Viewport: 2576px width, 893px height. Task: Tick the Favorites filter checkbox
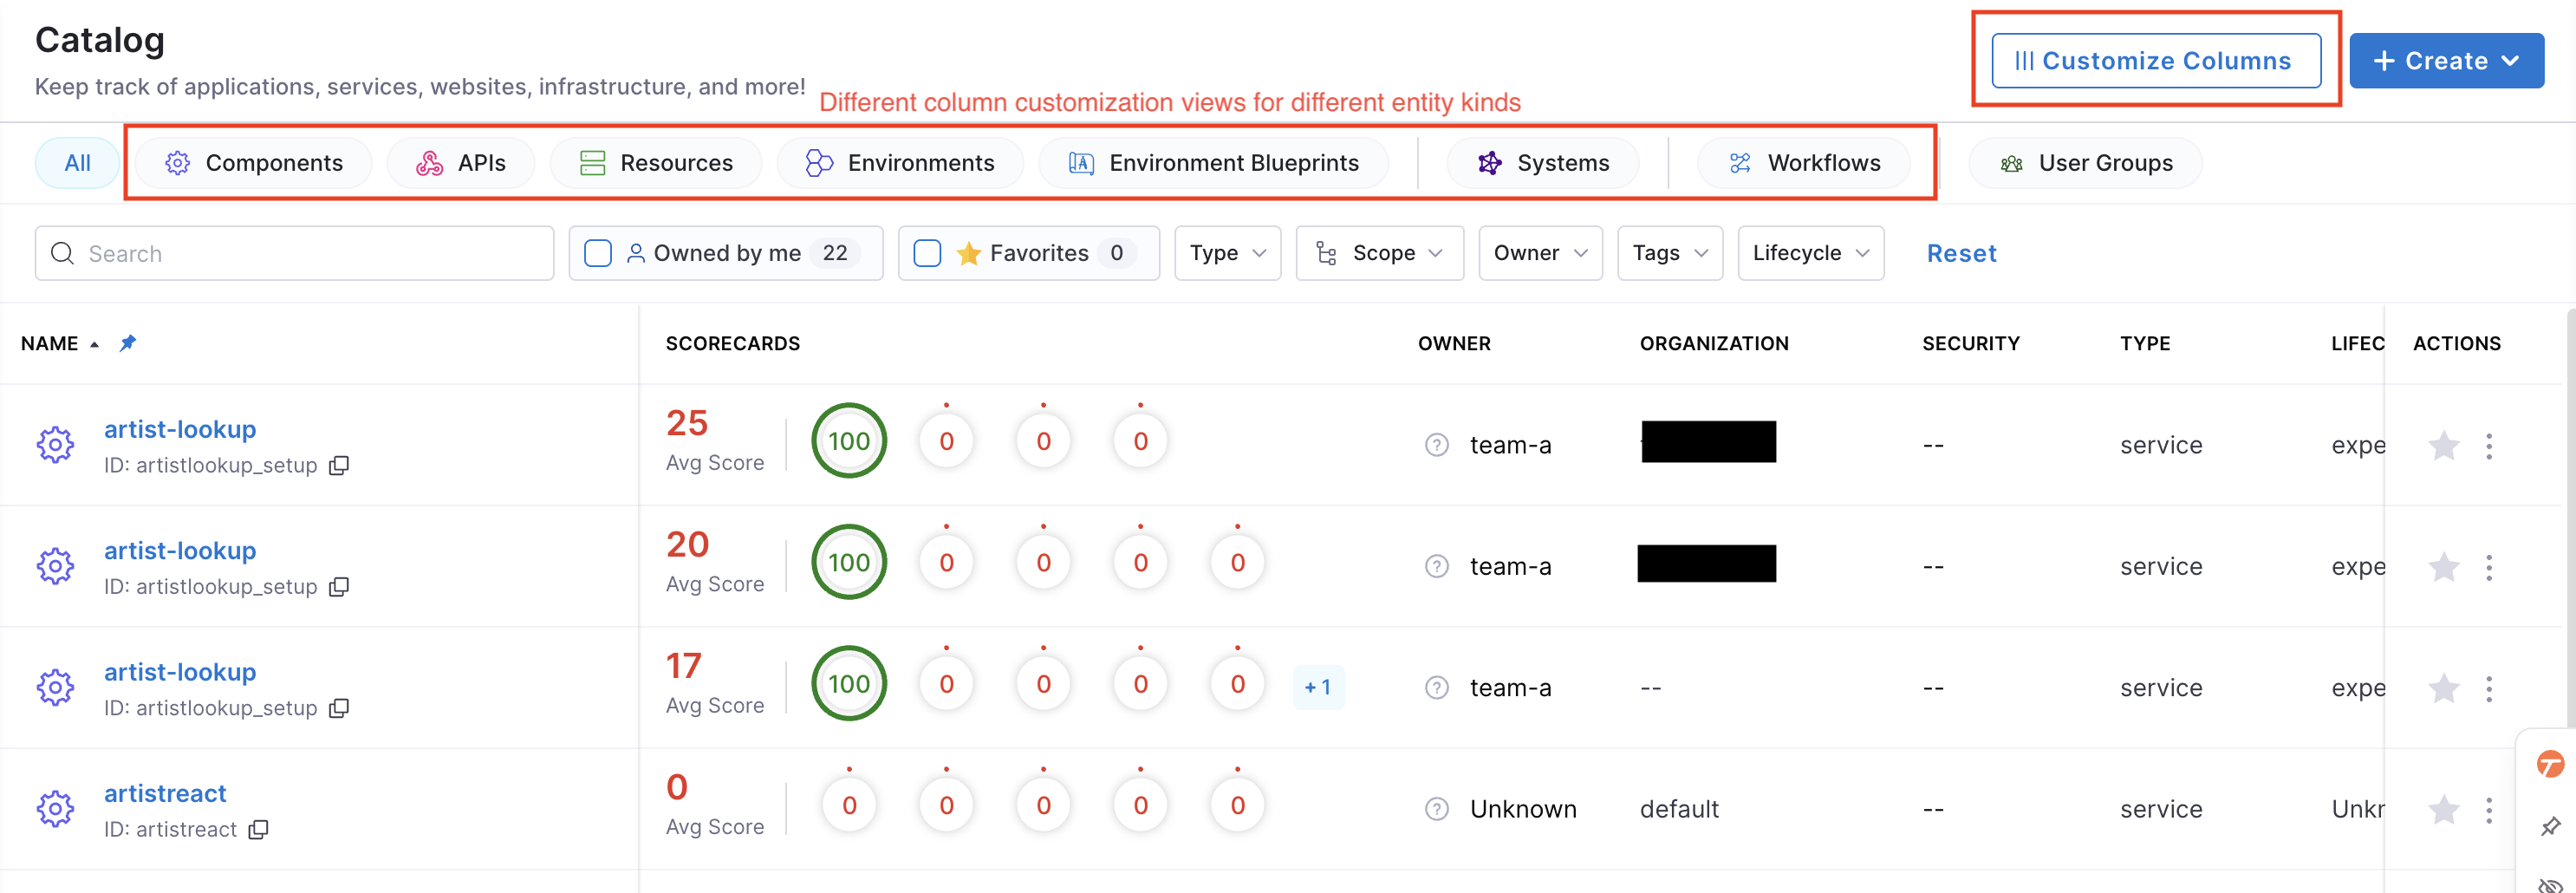(x=927, y=254)
